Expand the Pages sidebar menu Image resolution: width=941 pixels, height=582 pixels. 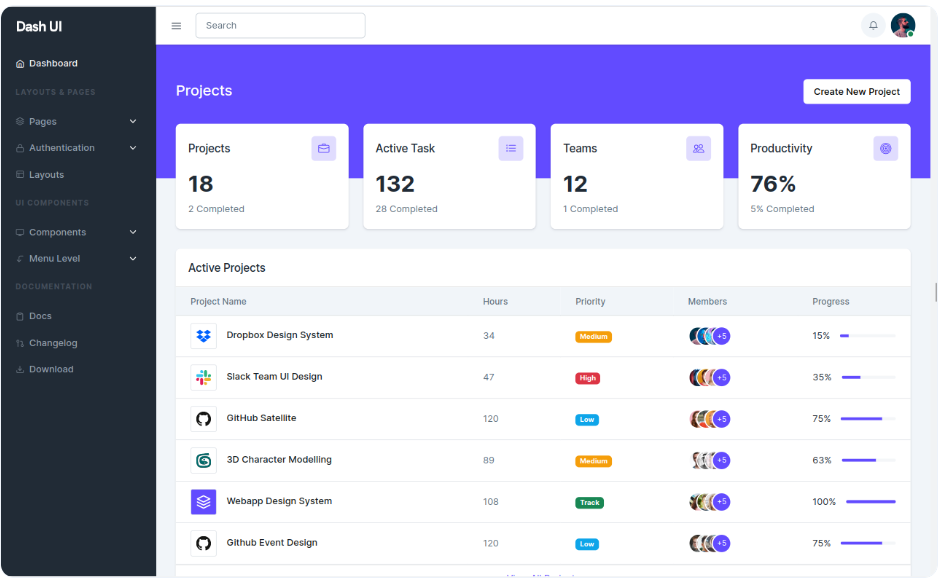pyautogui.click(x=76, y=122)
